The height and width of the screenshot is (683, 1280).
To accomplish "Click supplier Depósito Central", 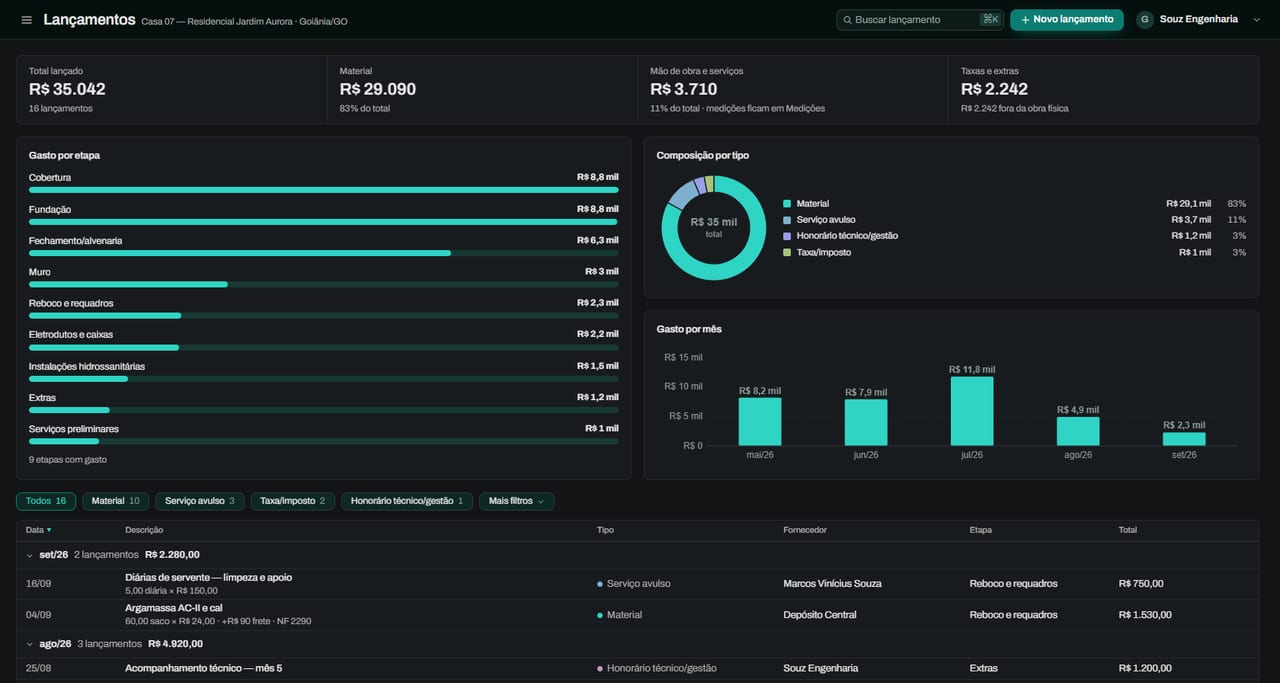I will tap(820, 615).
